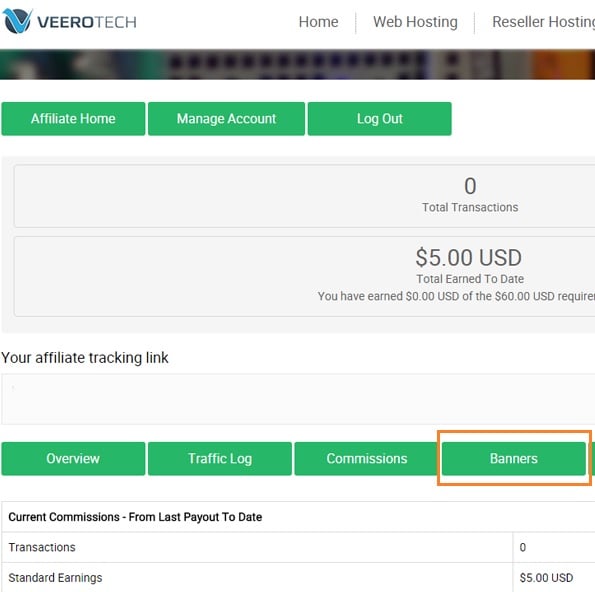Screen dimensions: 595x592
Task: Click 'Your affiliate tracking link' heading
Action: coord(85,357)
